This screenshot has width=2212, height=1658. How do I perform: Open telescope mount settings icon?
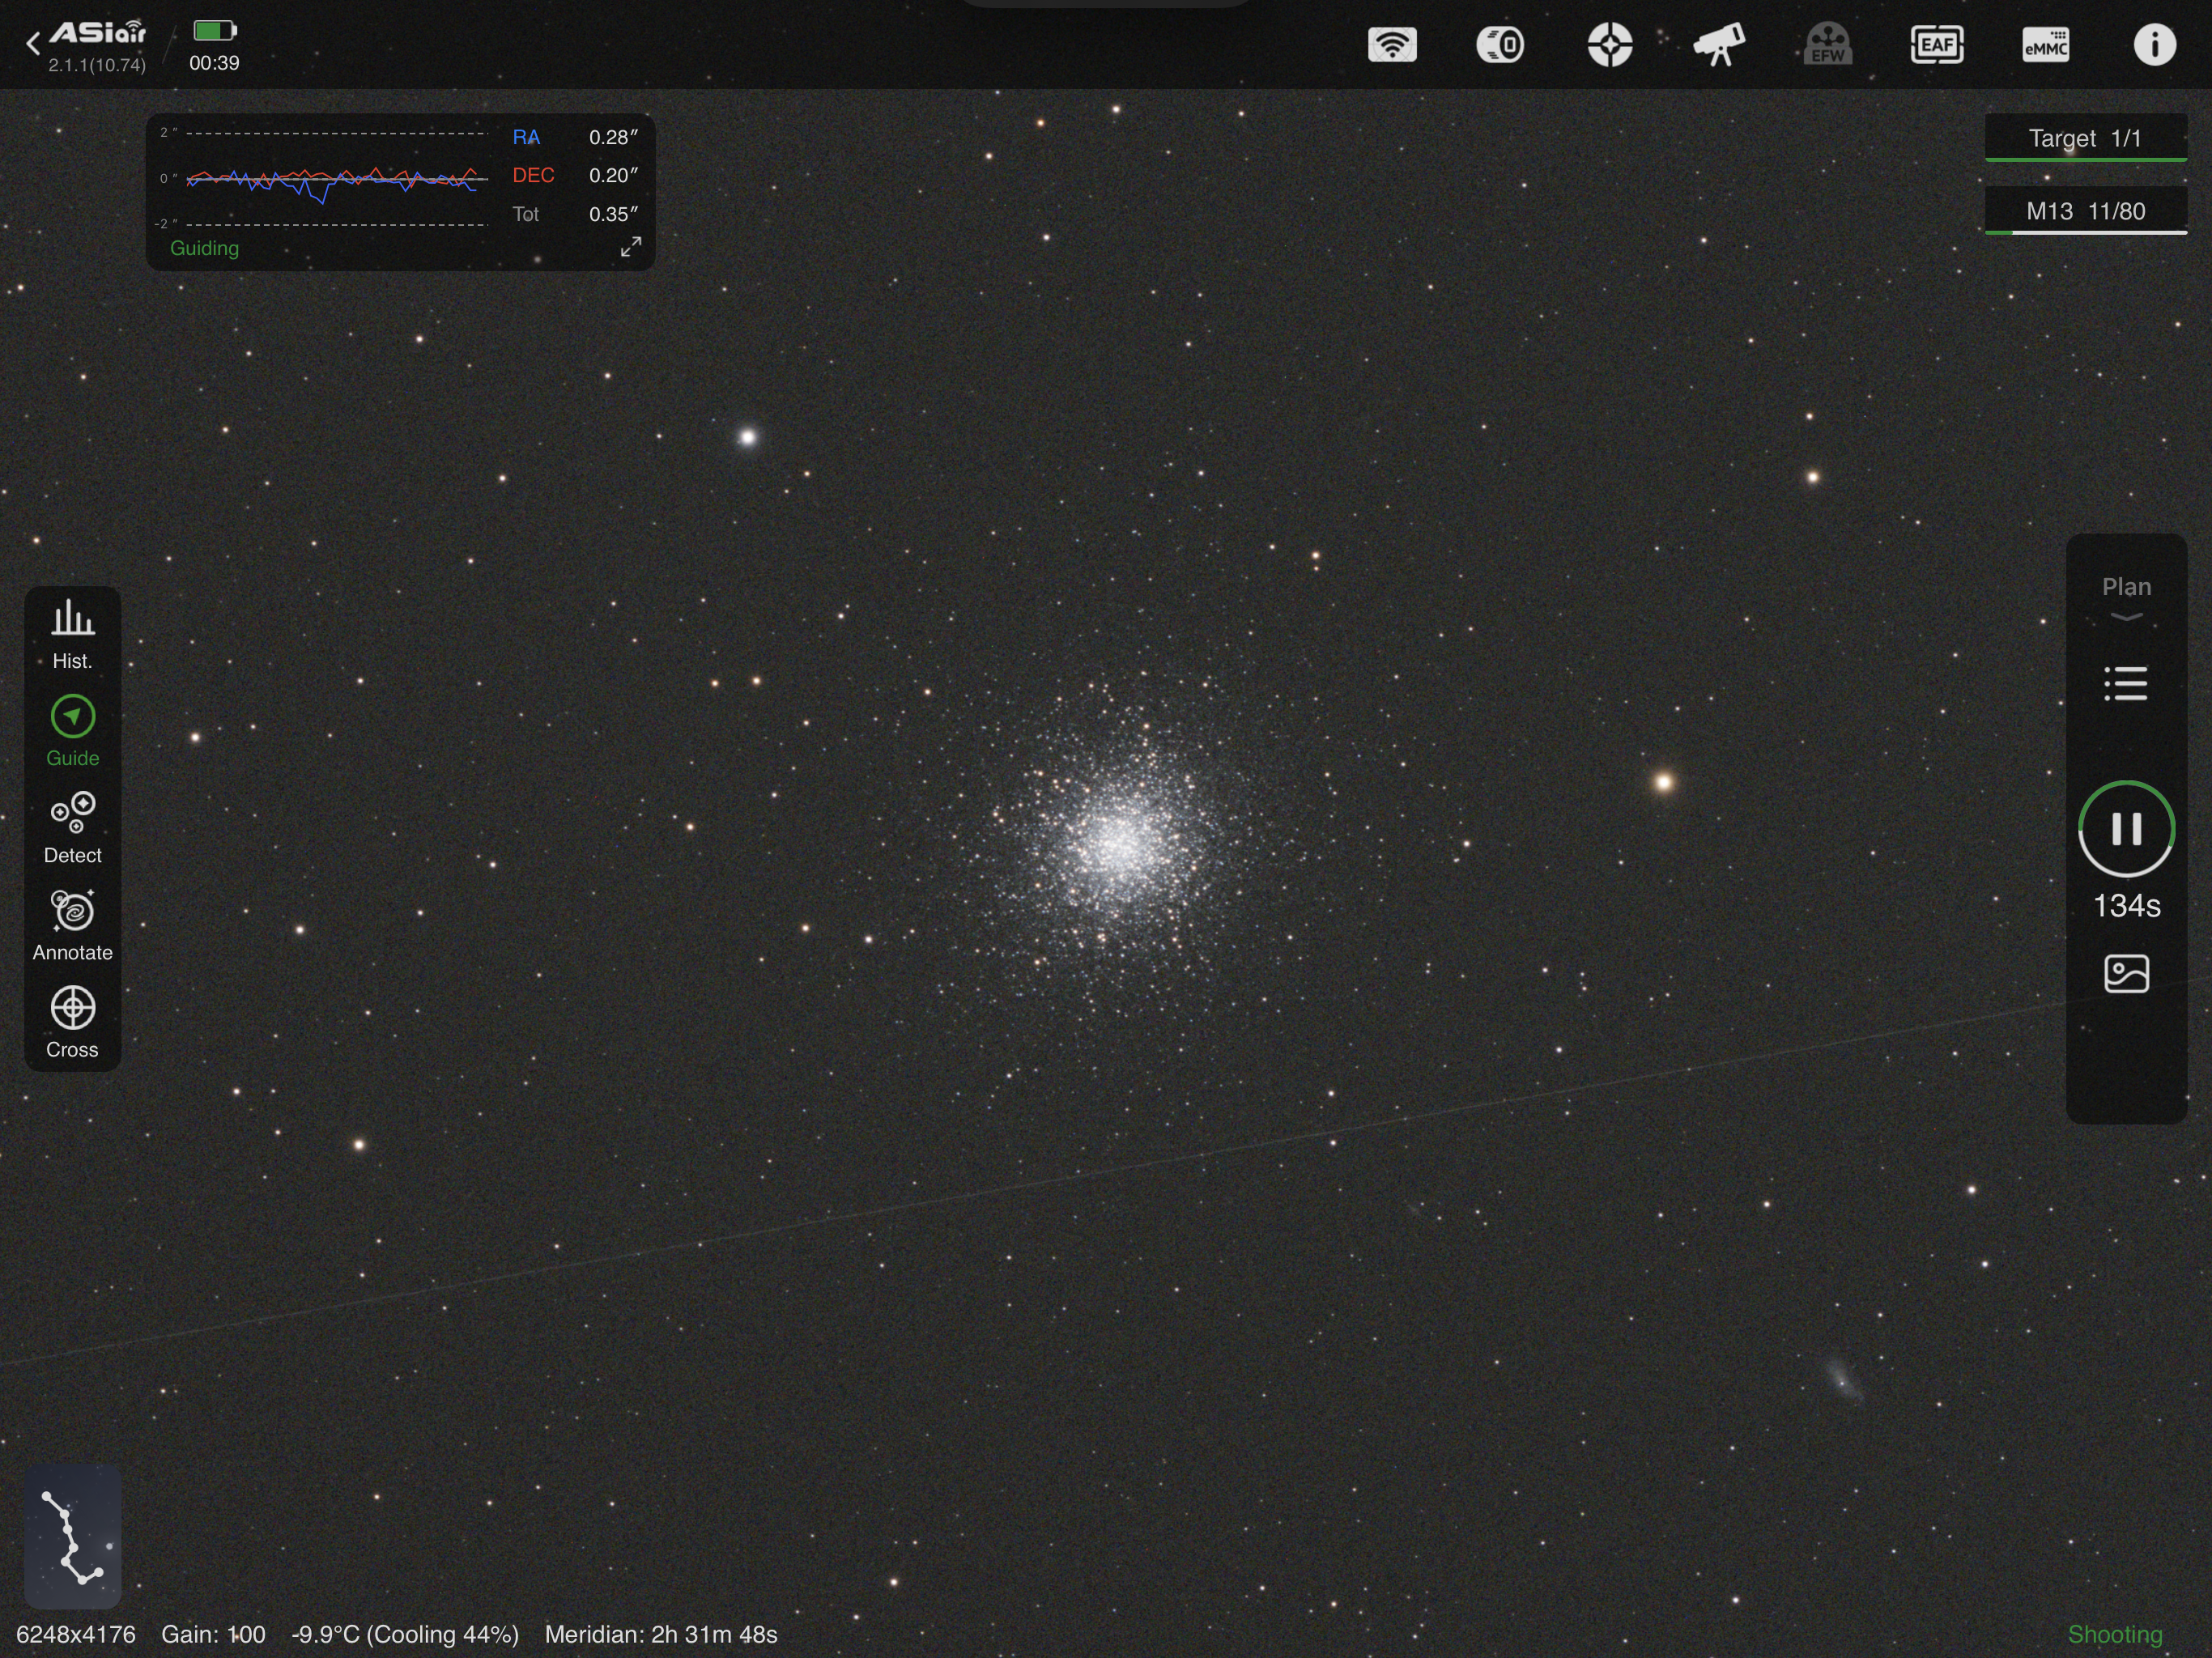click(x=1719, y=45)
